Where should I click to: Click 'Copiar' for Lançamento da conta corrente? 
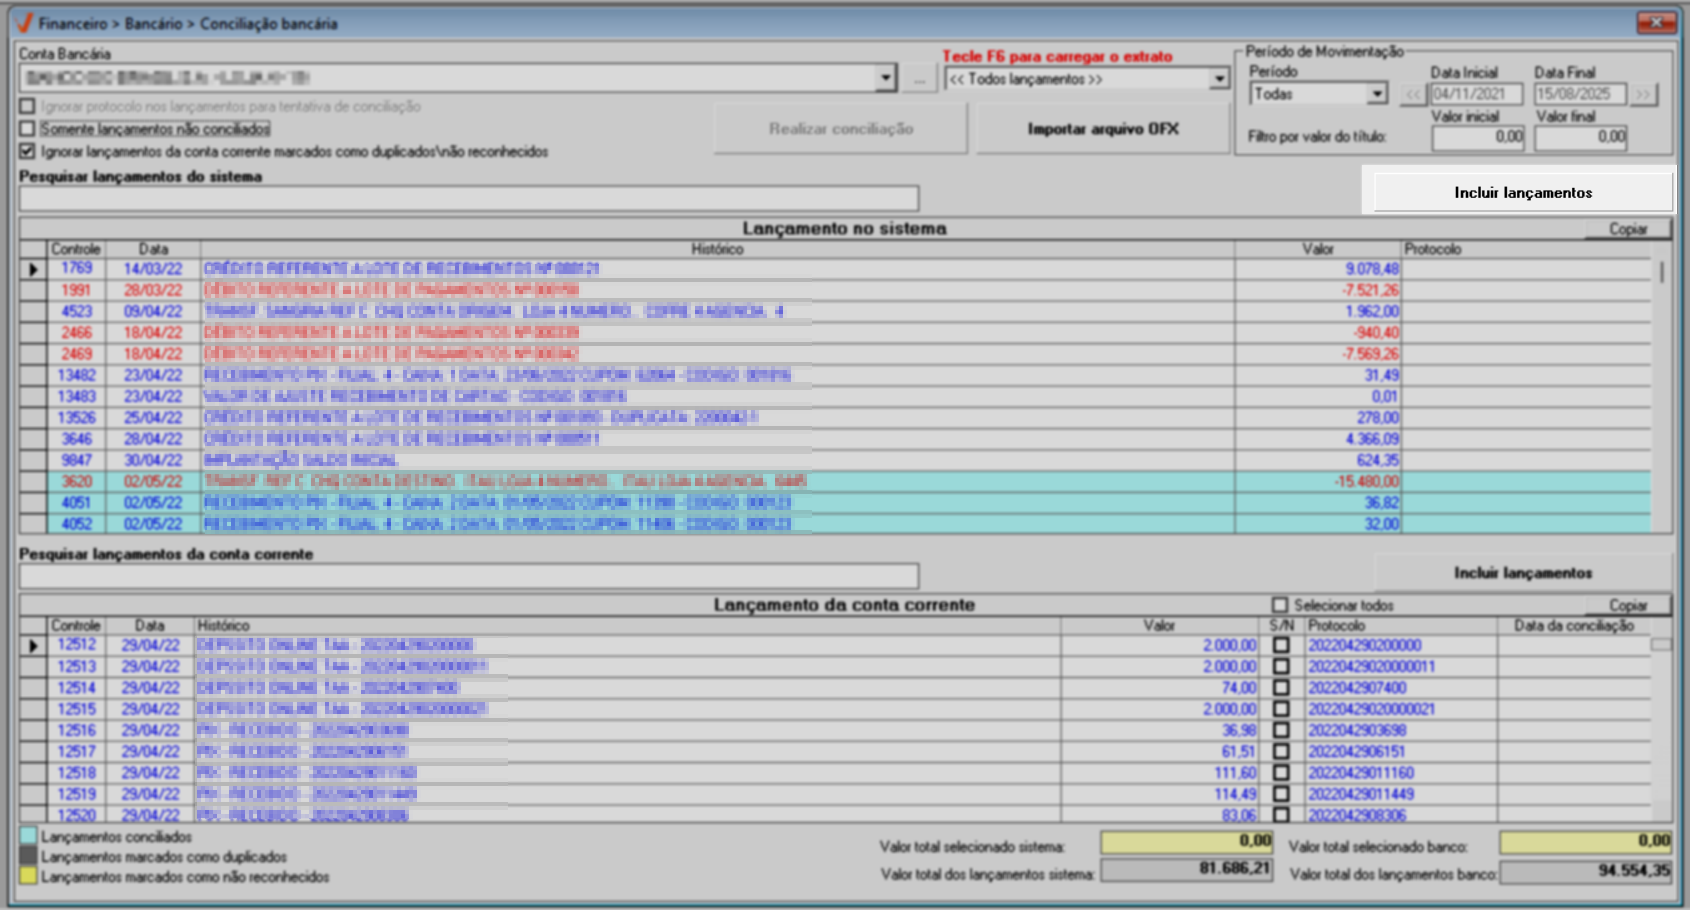pyautogui.click(x=1628, y=605)
